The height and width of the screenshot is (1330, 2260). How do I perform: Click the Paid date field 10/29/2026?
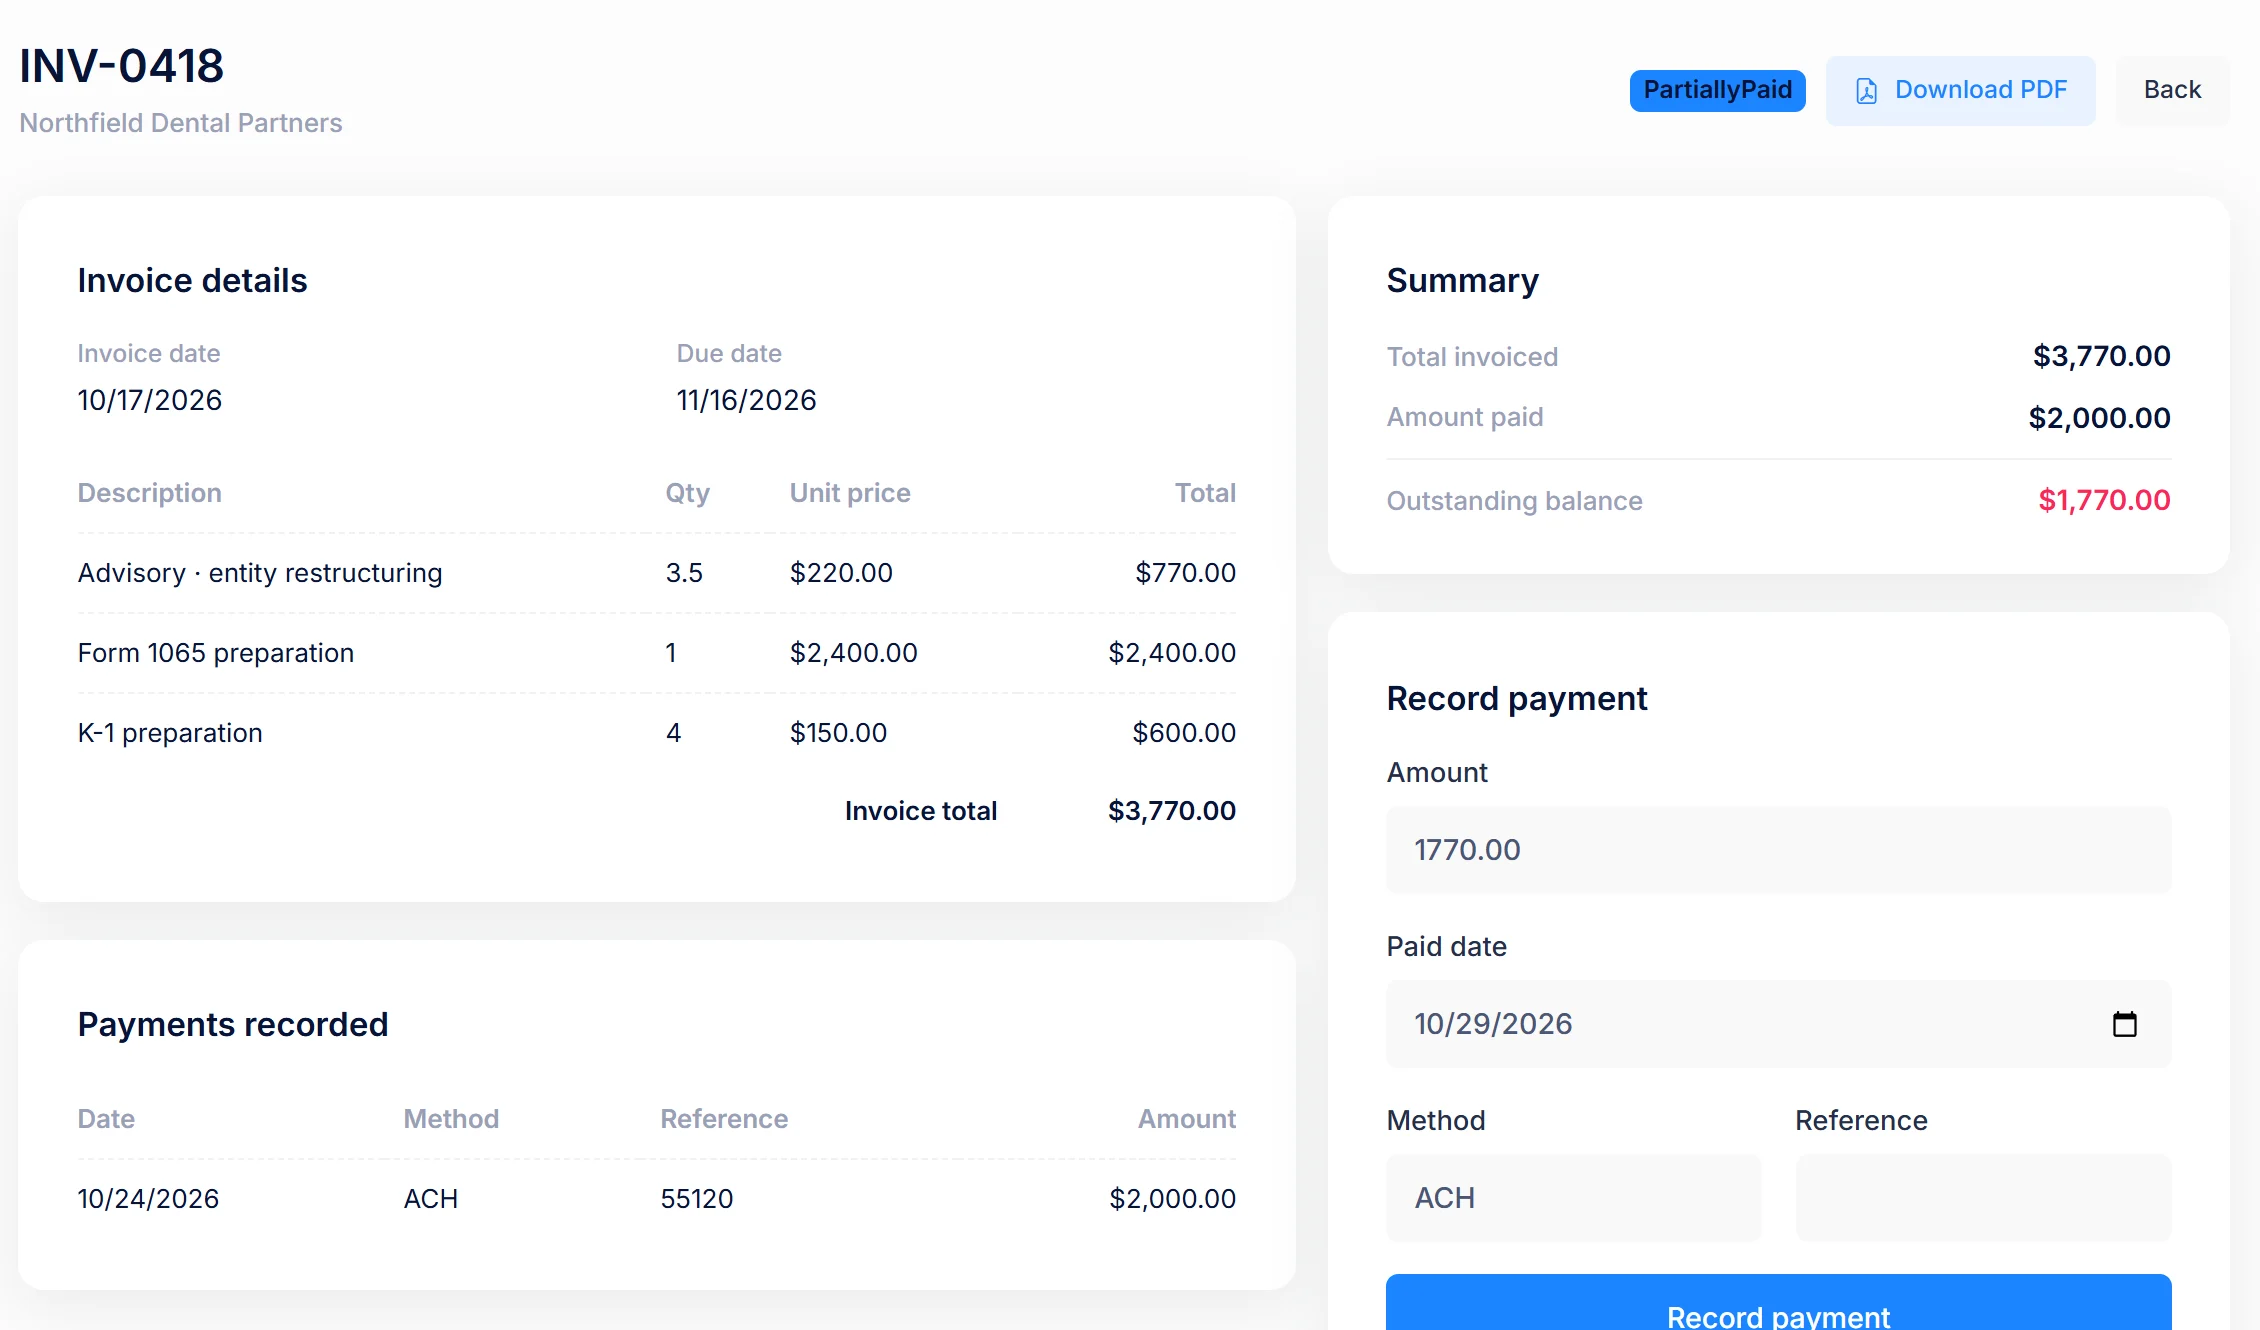point(1778,1024)
